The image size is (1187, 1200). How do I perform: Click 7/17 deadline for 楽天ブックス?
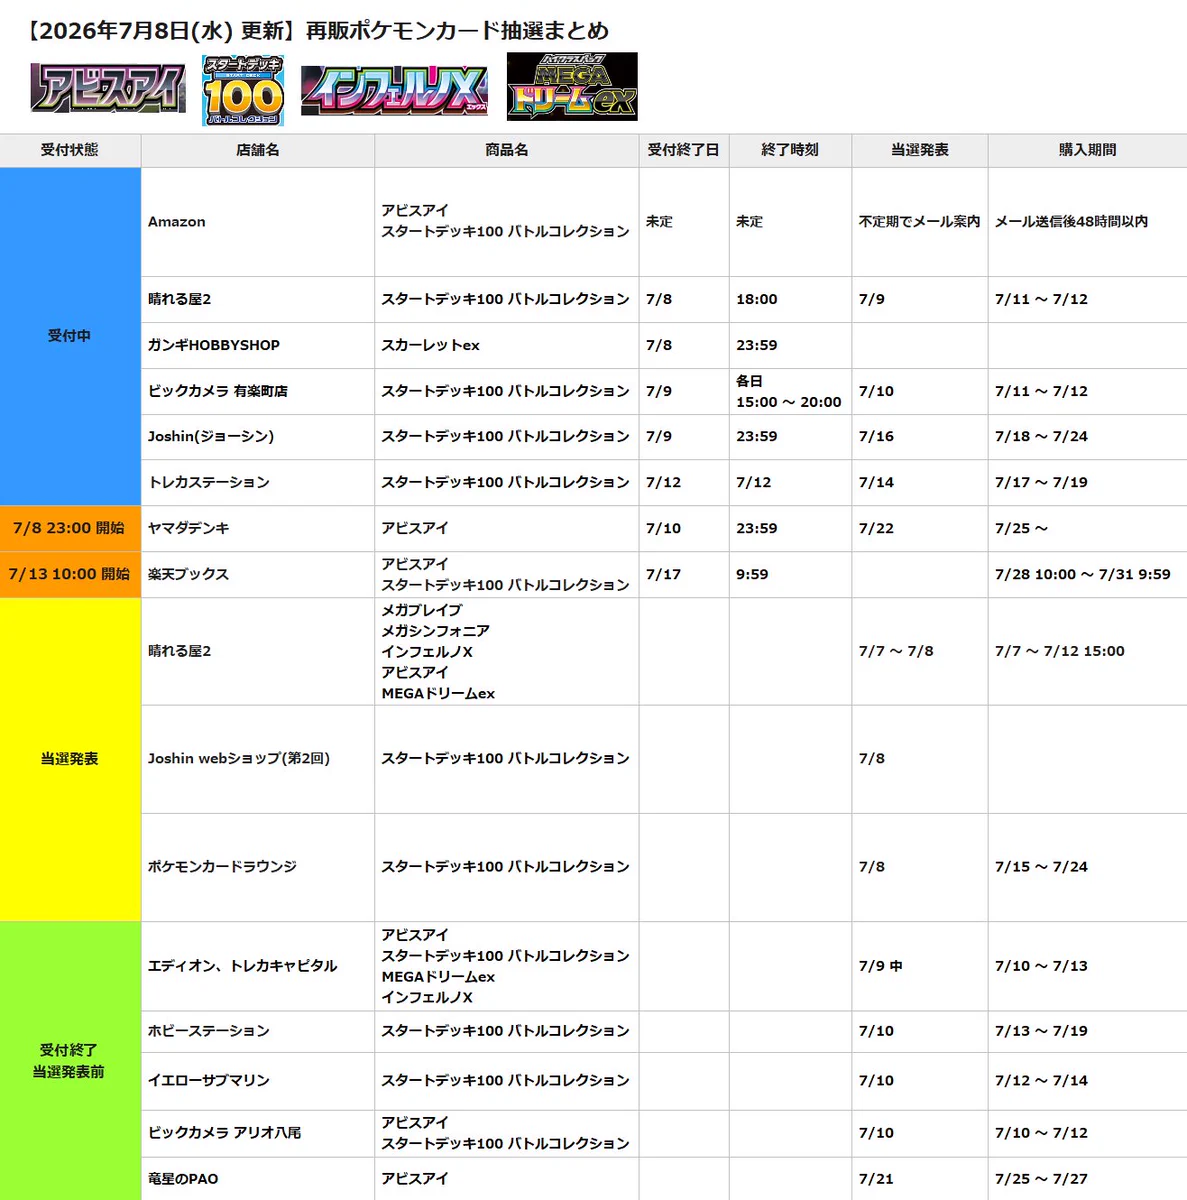pos(664,574)
